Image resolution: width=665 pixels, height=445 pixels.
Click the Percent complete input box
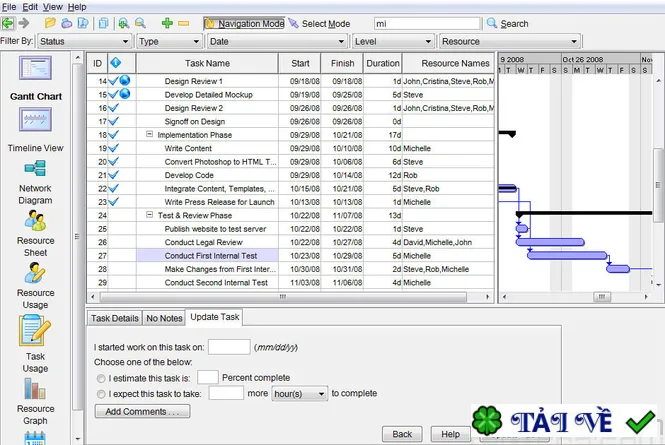208,378
